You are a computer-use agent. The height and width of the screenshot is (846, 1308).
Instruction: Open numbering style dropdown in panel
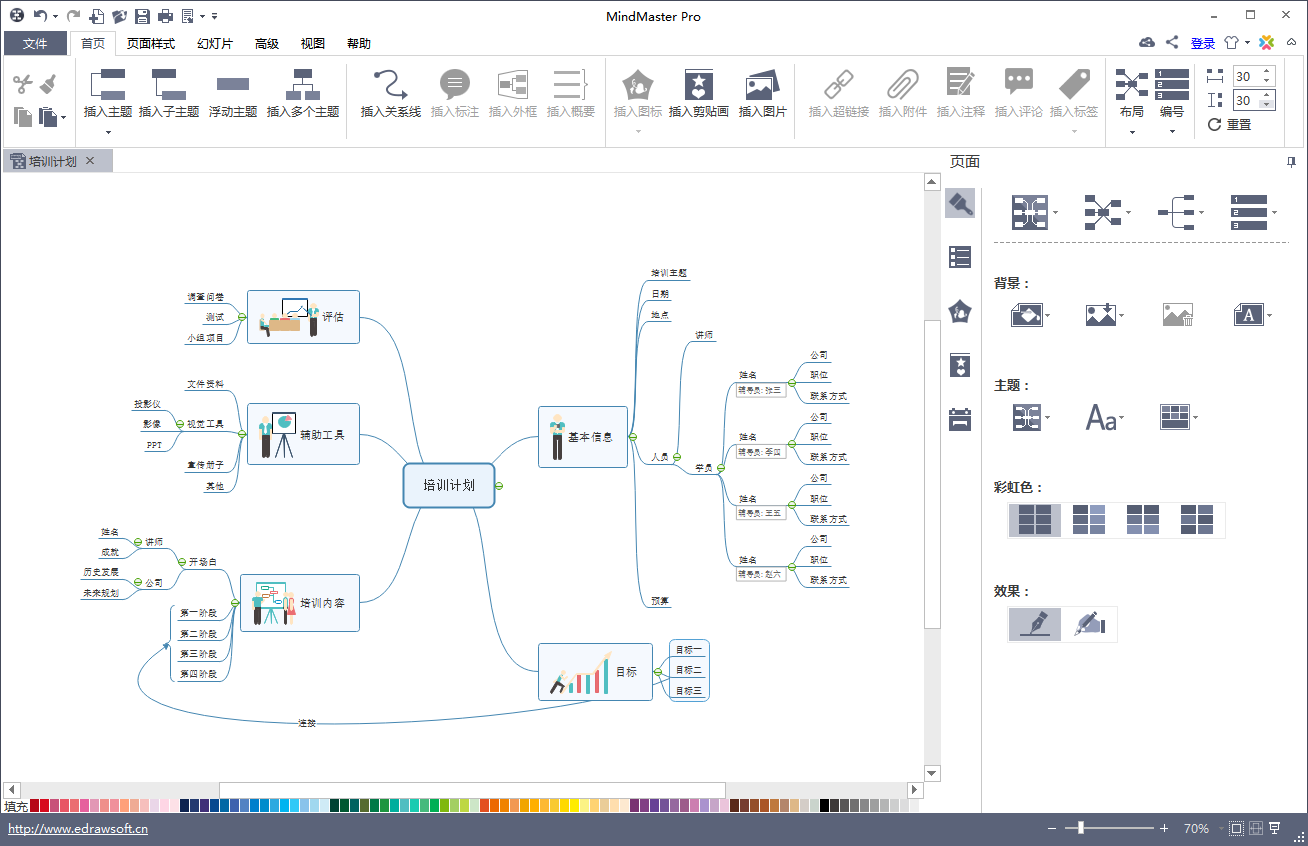1254,212
